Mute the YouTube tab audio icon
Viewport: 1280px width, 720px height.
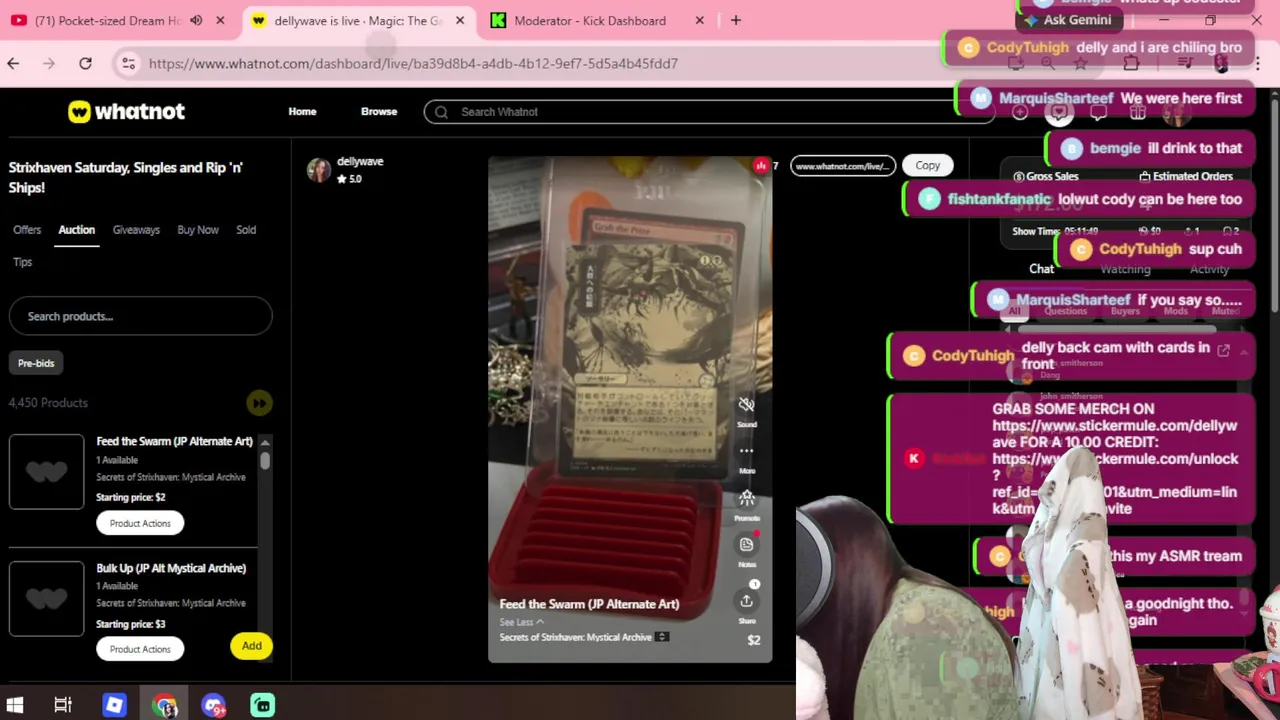196,20
